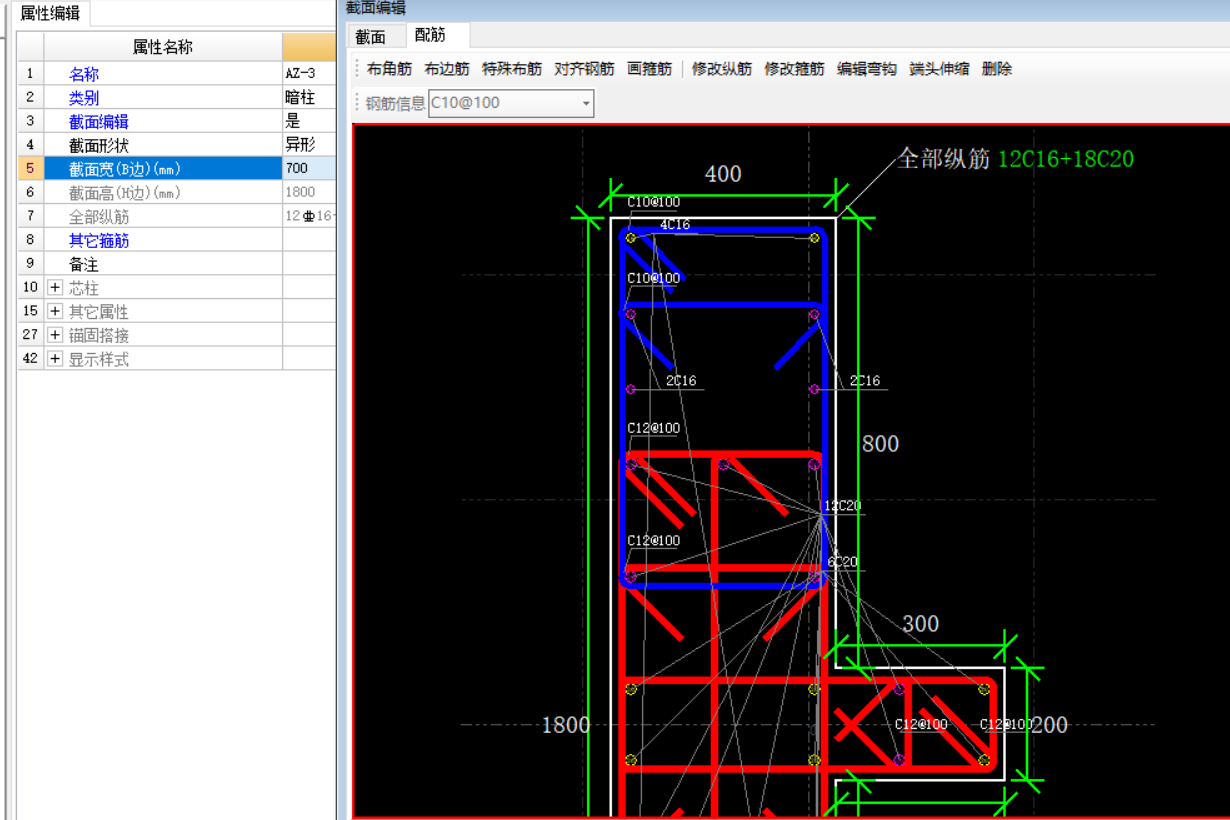
Task: Select the 其它箍筋 property row
Action: coord(176,241)
